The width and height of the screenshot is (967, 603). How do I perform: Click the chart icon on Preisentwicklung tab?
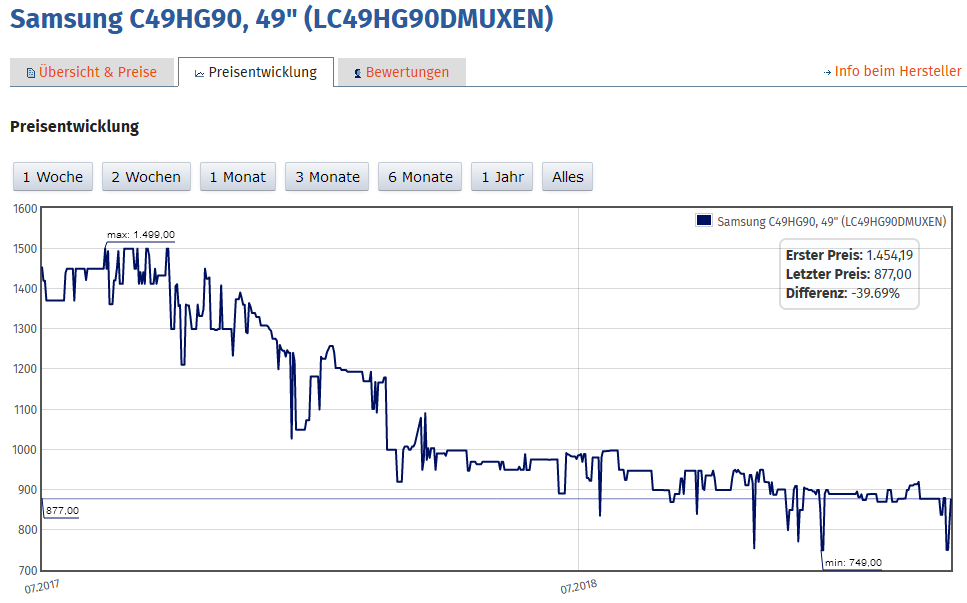[x=199, y=73]
